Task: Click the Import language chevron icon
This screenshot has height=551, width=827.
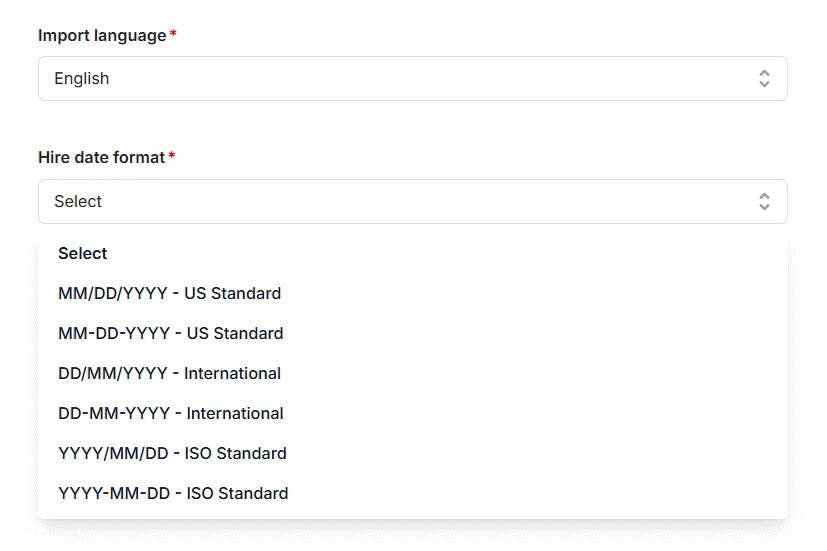Action: tap(764, 79)
